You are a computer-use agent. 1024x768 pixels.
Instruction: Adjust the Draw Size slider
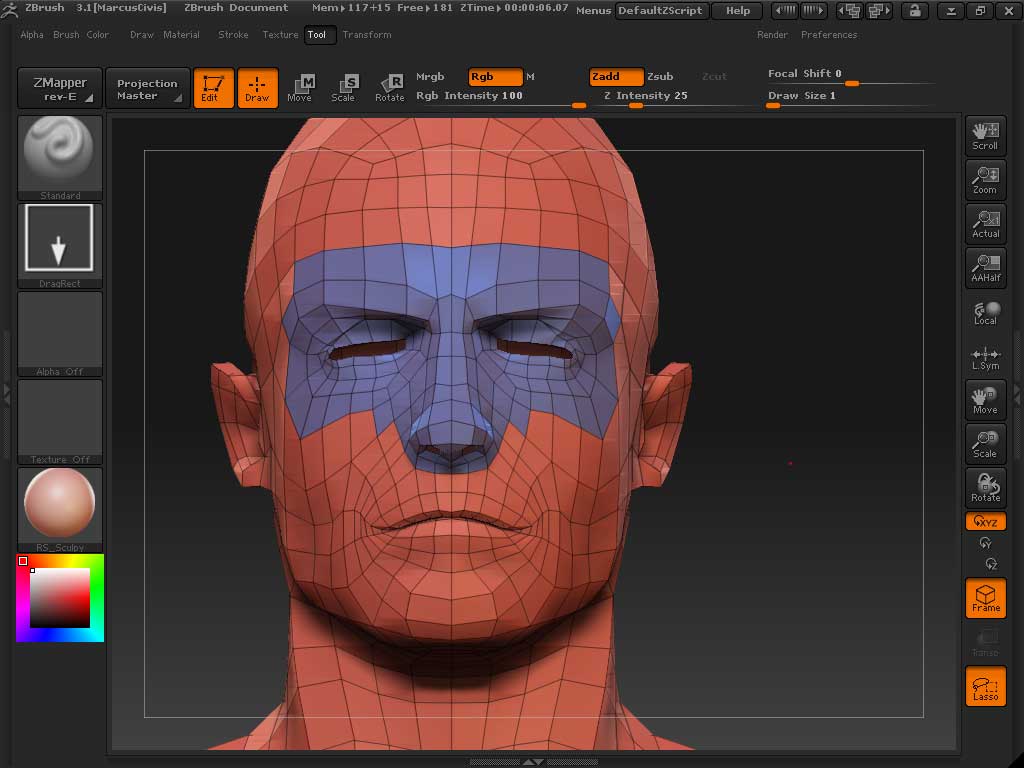850,97
